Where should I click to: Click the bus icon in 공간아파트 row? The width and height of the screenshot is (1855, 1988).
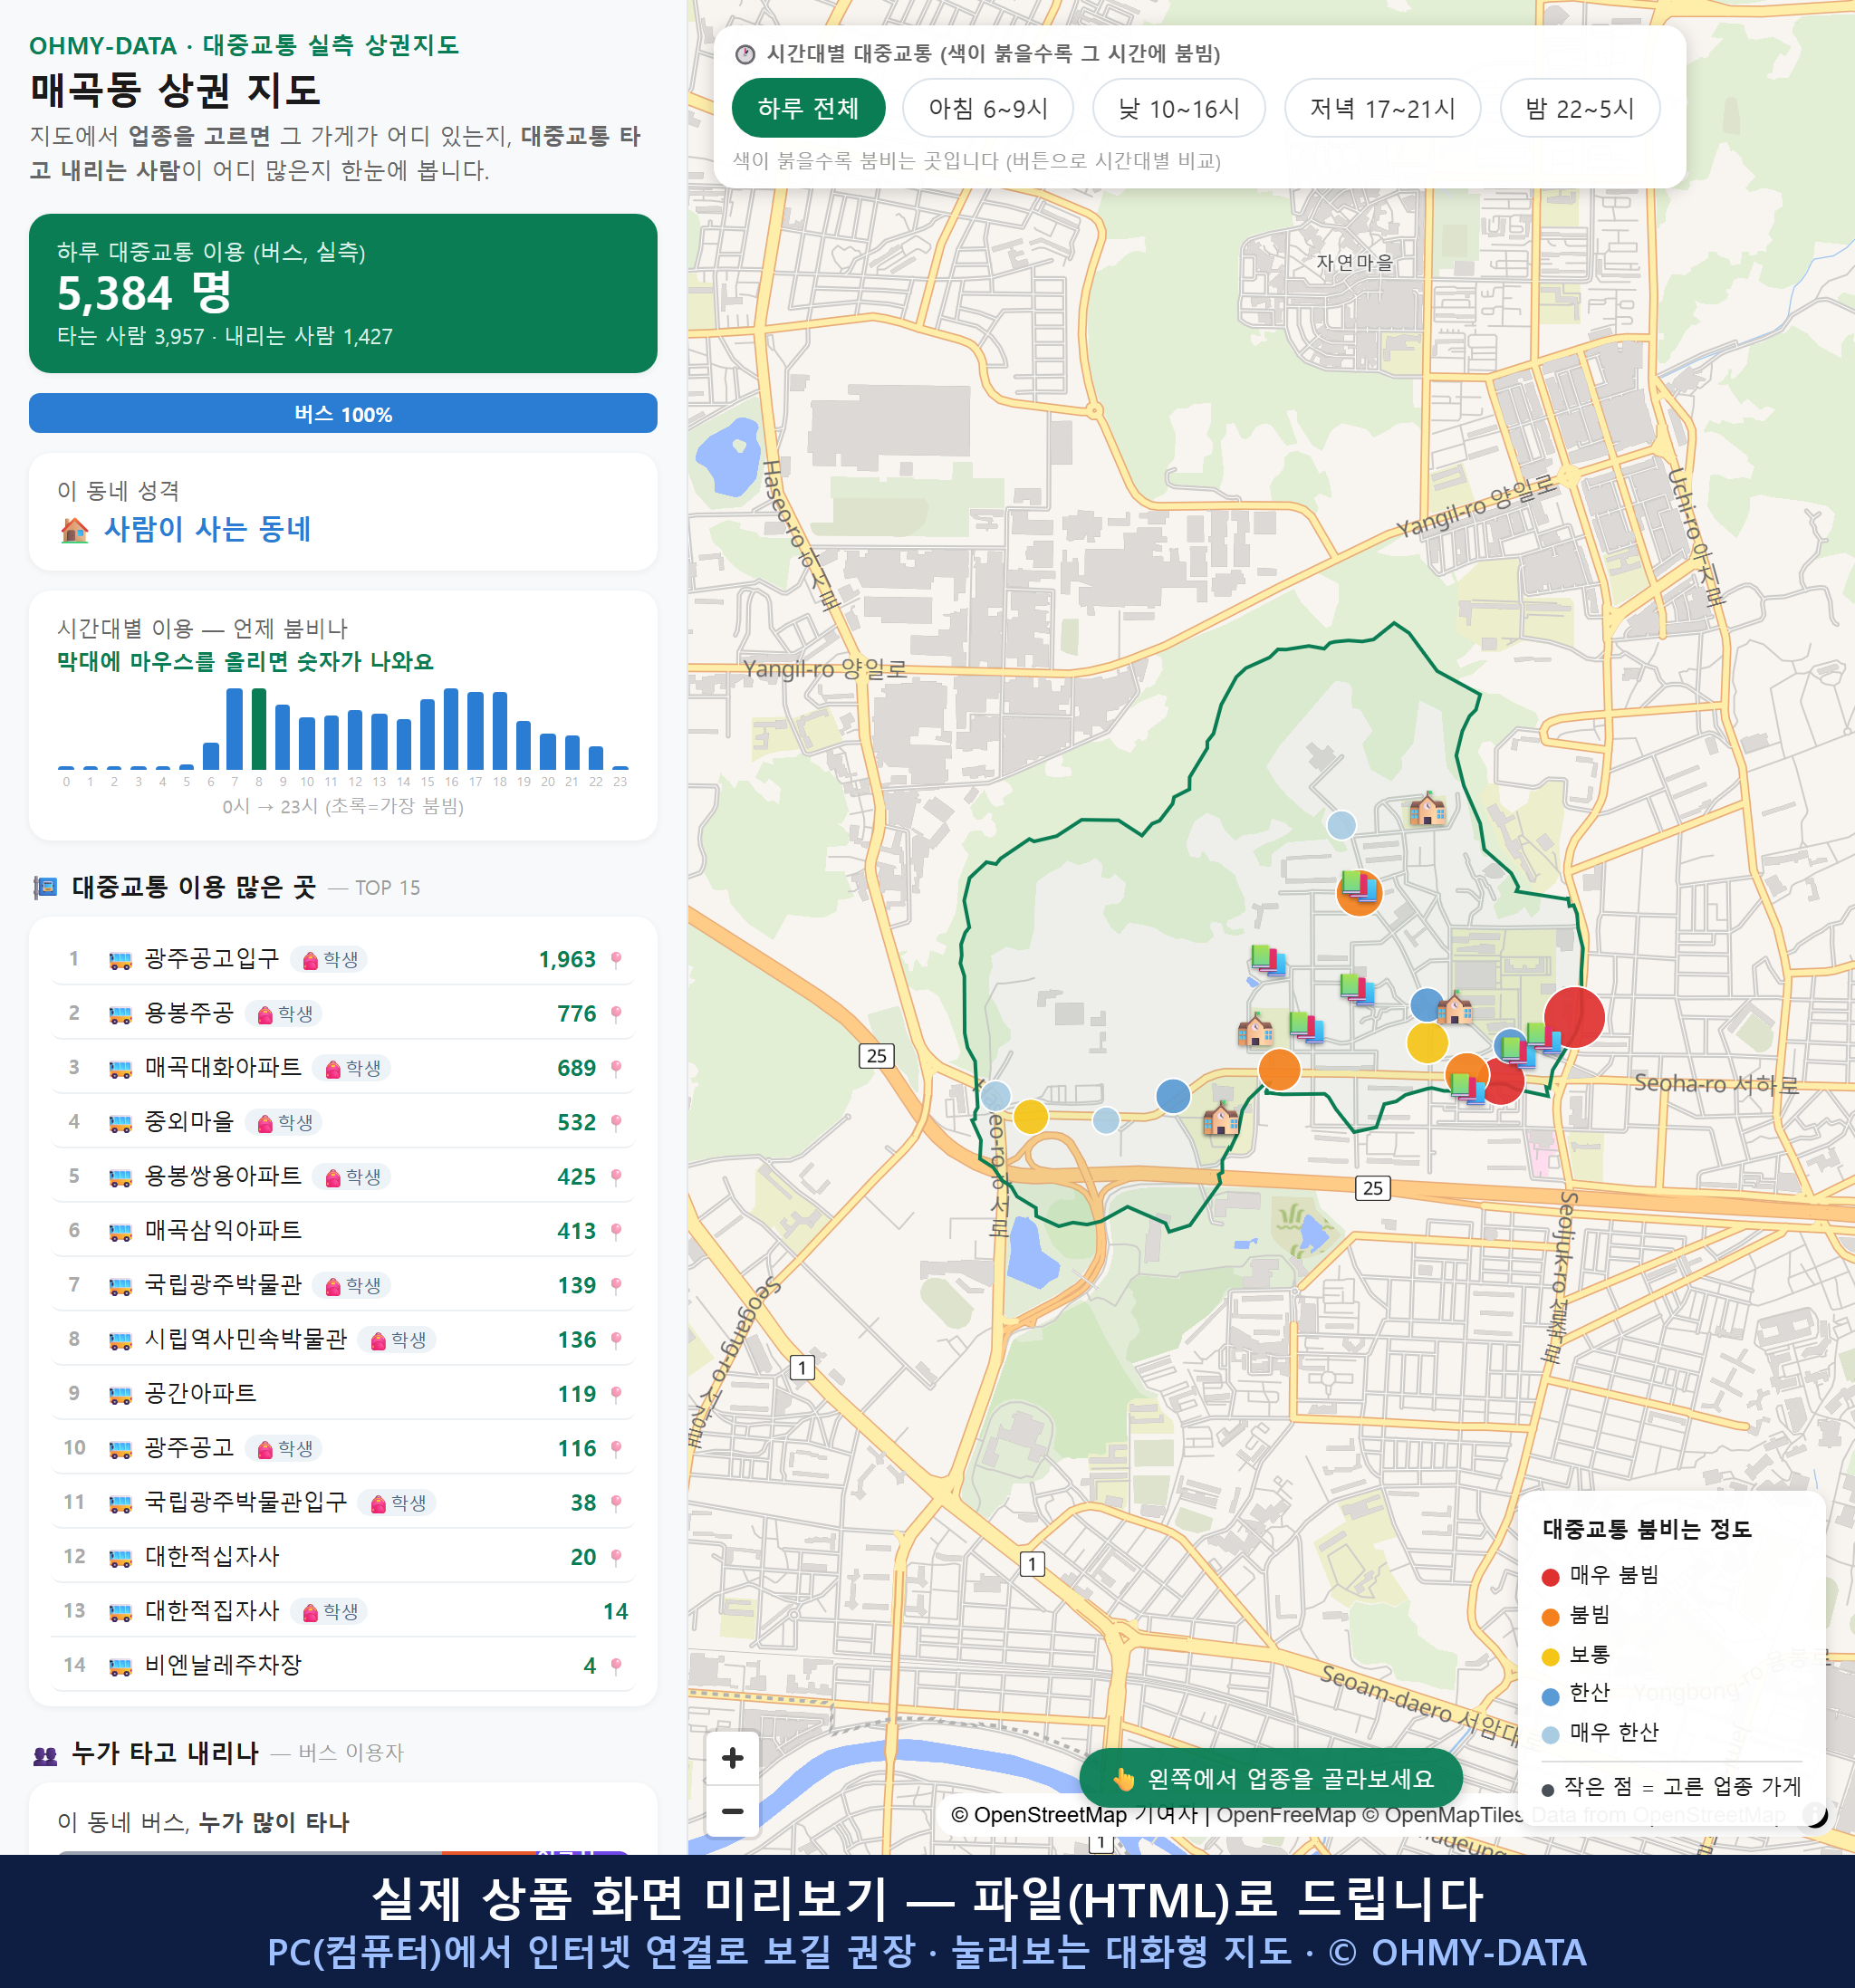pos(120,1394)
